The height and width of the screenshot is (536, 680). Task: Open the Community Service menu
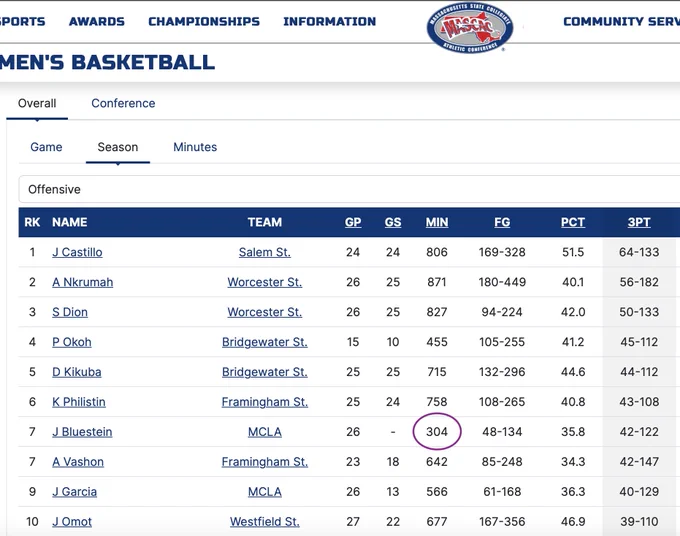coord(621,21)
